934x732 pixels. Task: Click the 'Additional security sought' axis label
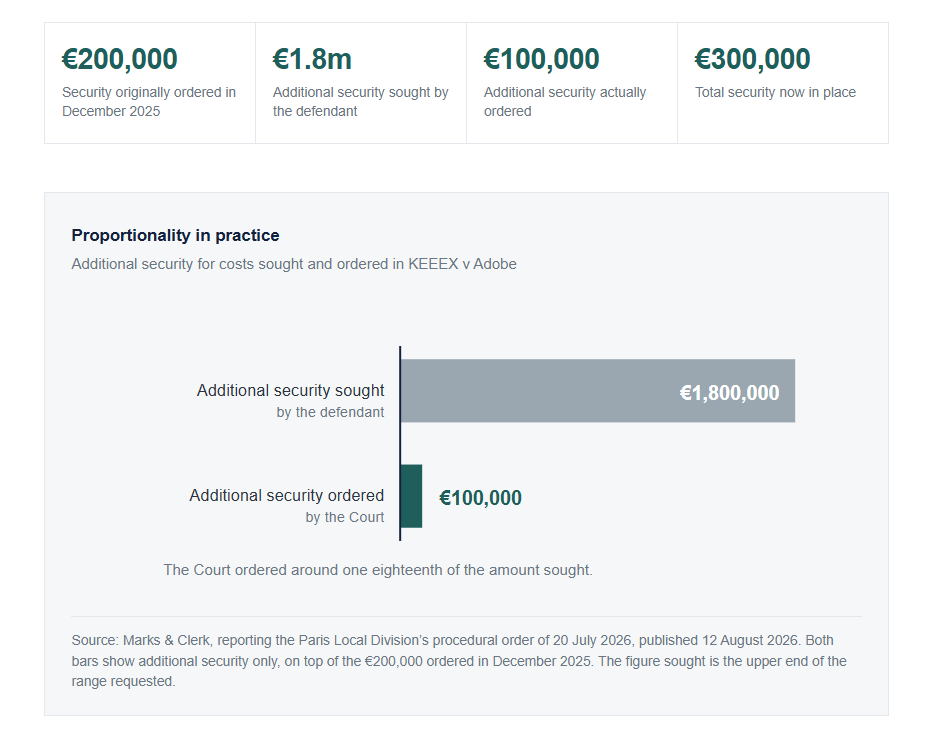[x=291, y=390]
